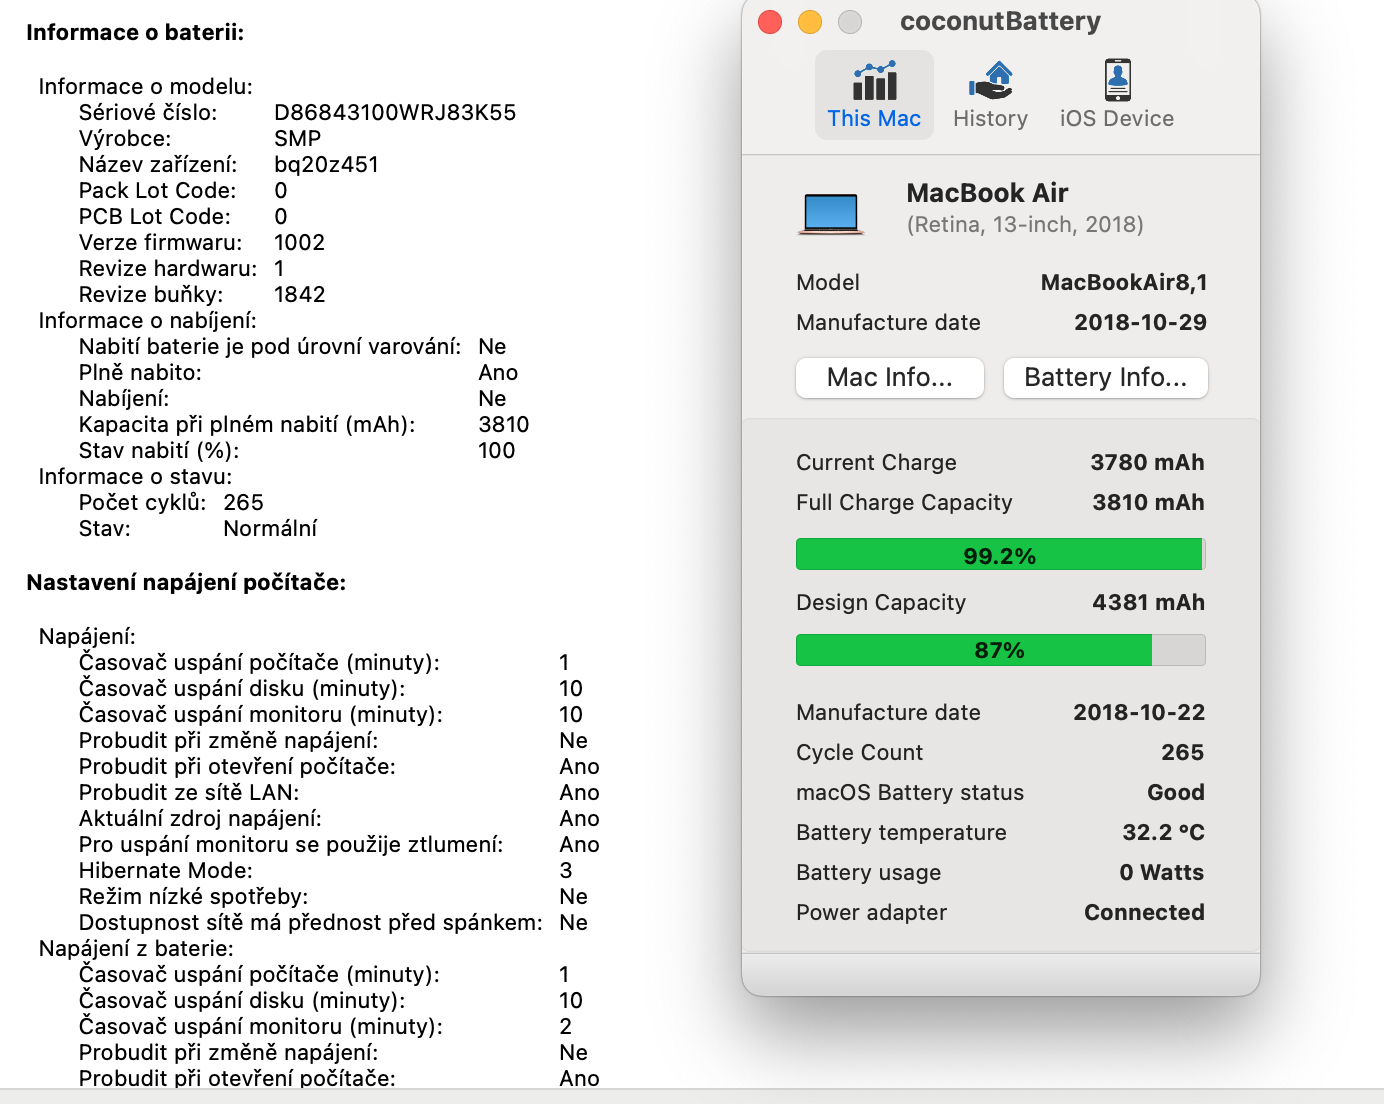The height and width of the screenshot is (1104, 1384).
Task: Click the Verze firmwaru value "1002"
Action: click(x=299, y=242)
